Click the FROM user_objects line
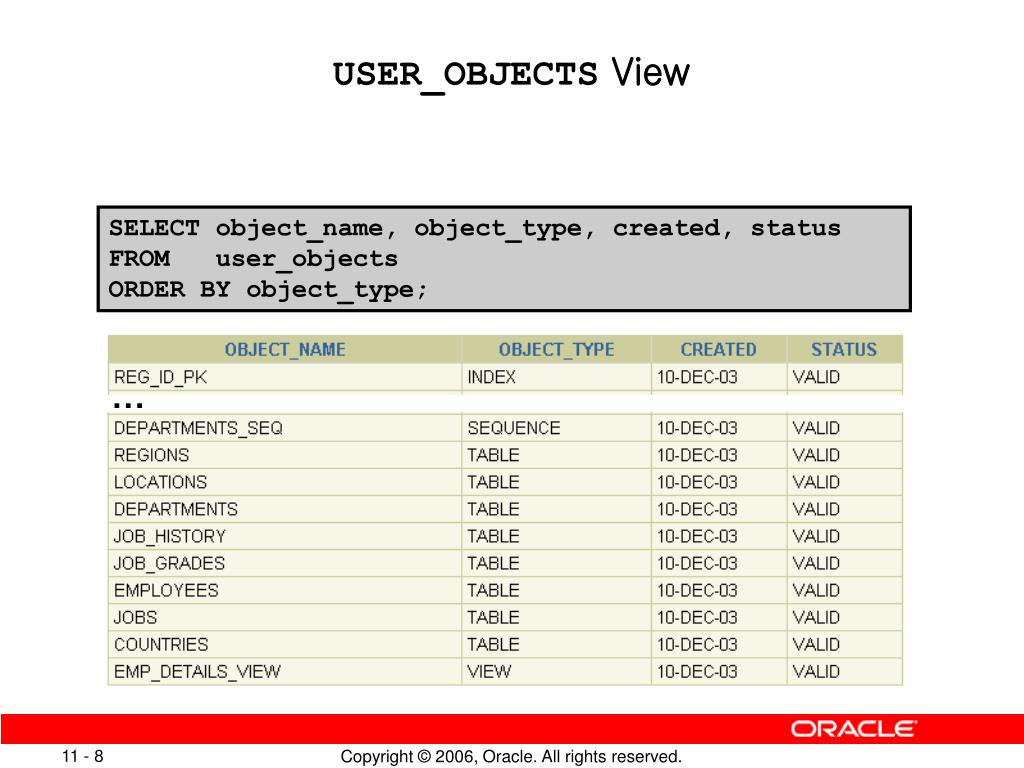Viewport: 1024px width, 768px height. coord(253,259)
